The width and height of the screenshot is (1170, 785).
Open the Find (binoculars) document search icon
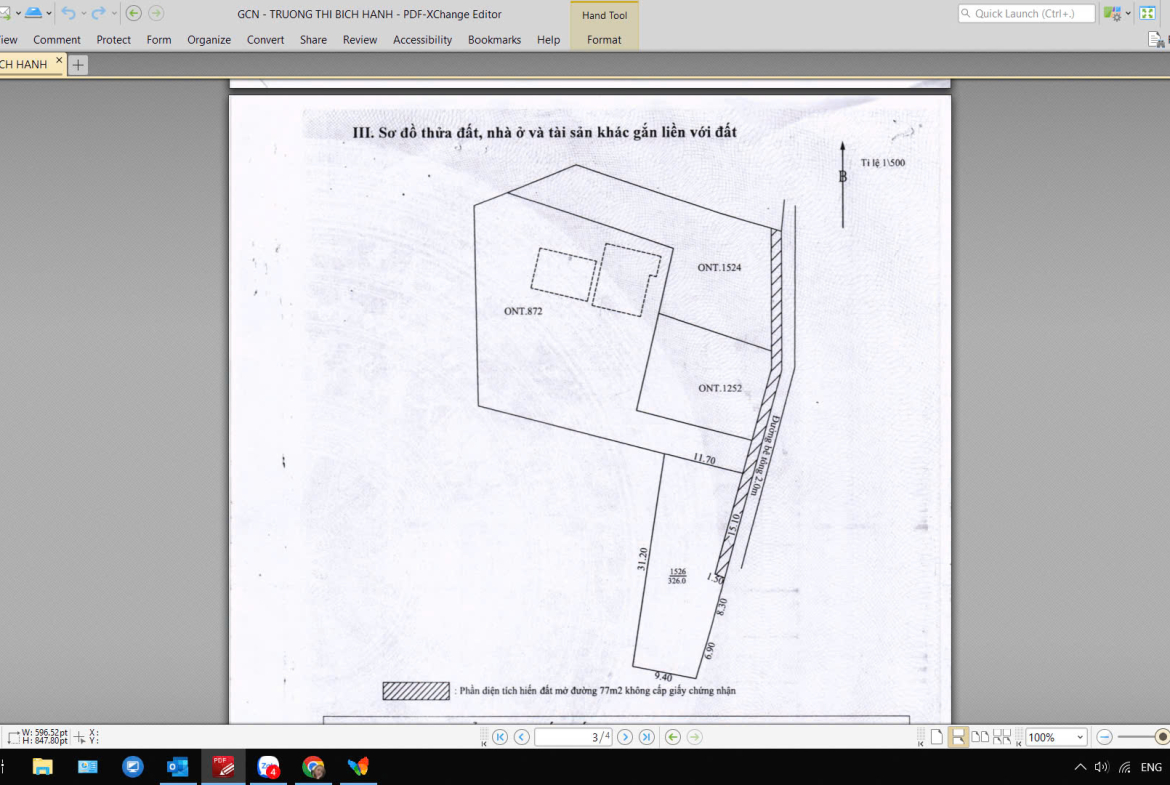click(x=1156, y=40)
